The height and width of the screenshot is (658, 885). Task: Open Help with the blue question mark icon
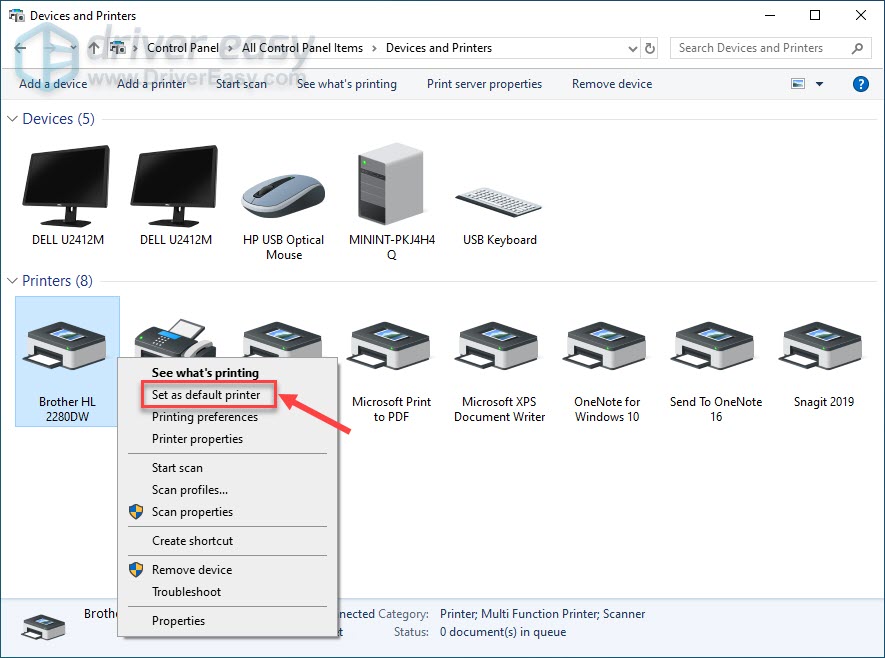(x=860, y=84)
